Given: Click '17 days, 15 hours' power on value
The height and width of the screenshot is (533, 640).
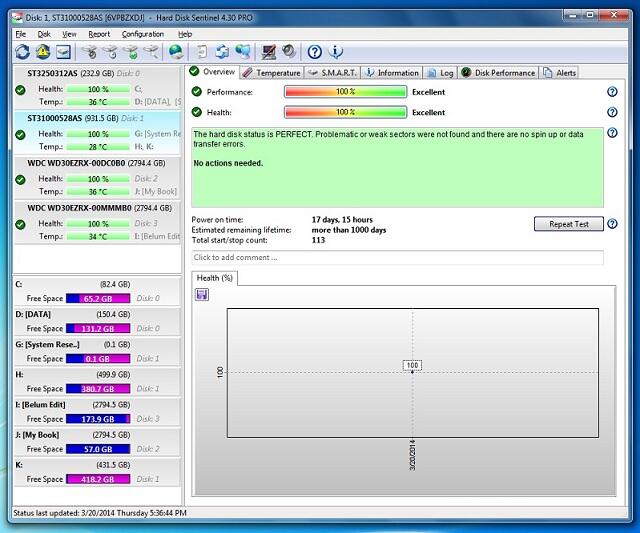Looking at the screenshot, I should click(x=342, y=220).
